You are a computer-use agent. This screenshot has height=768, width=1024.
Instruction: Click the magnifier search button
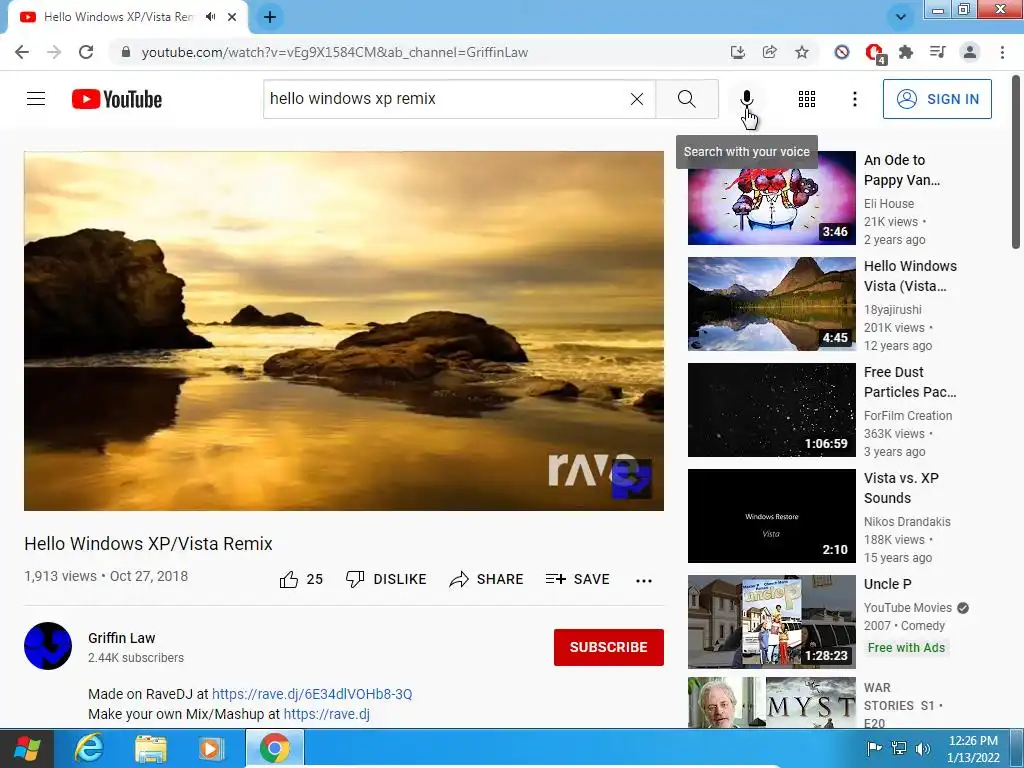[x=686, y=99]
